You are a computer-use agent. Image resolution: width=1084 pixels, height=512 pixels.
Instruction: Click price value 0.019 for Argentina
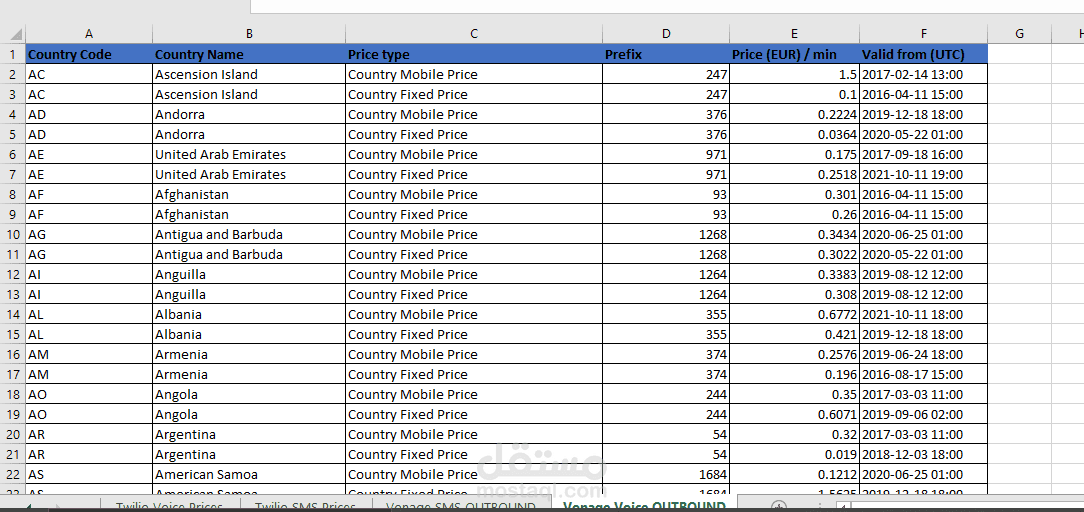tap(794, 455)
